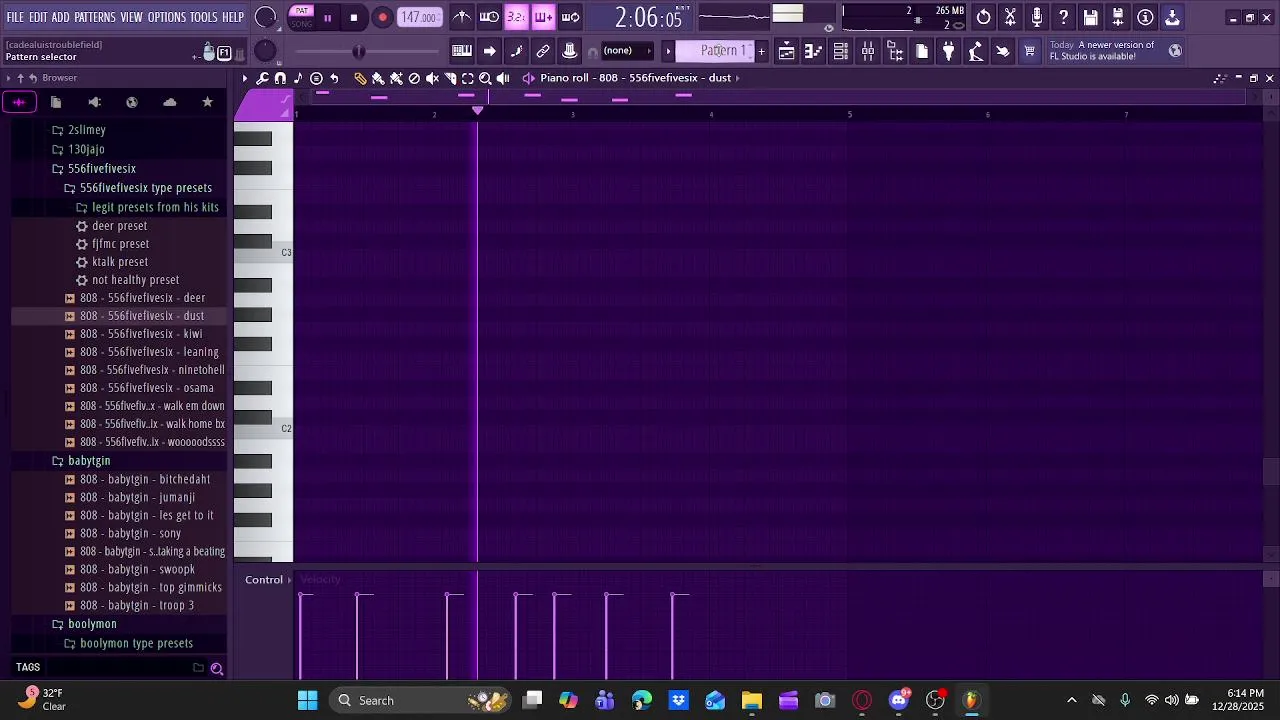Stop playback

tap(354, 17)
